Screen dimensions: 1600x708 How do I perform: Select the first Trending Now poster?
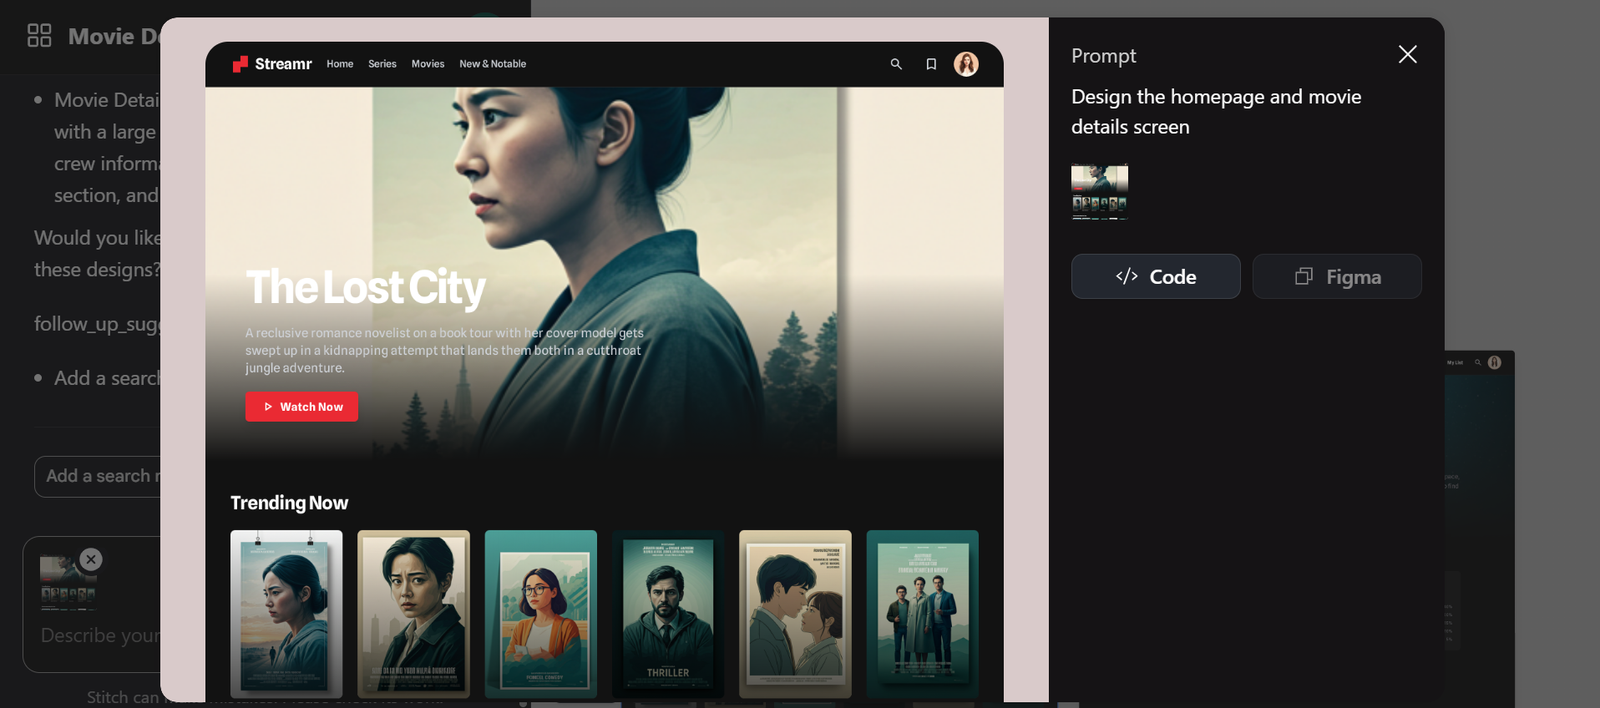(286, 613)
